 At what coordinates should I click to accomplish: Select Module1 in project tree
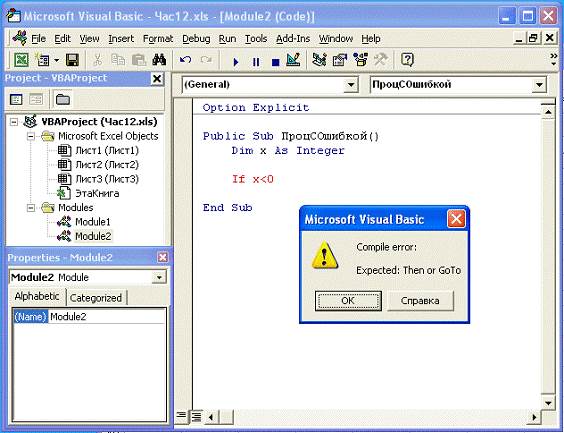(x=93, y=222)
